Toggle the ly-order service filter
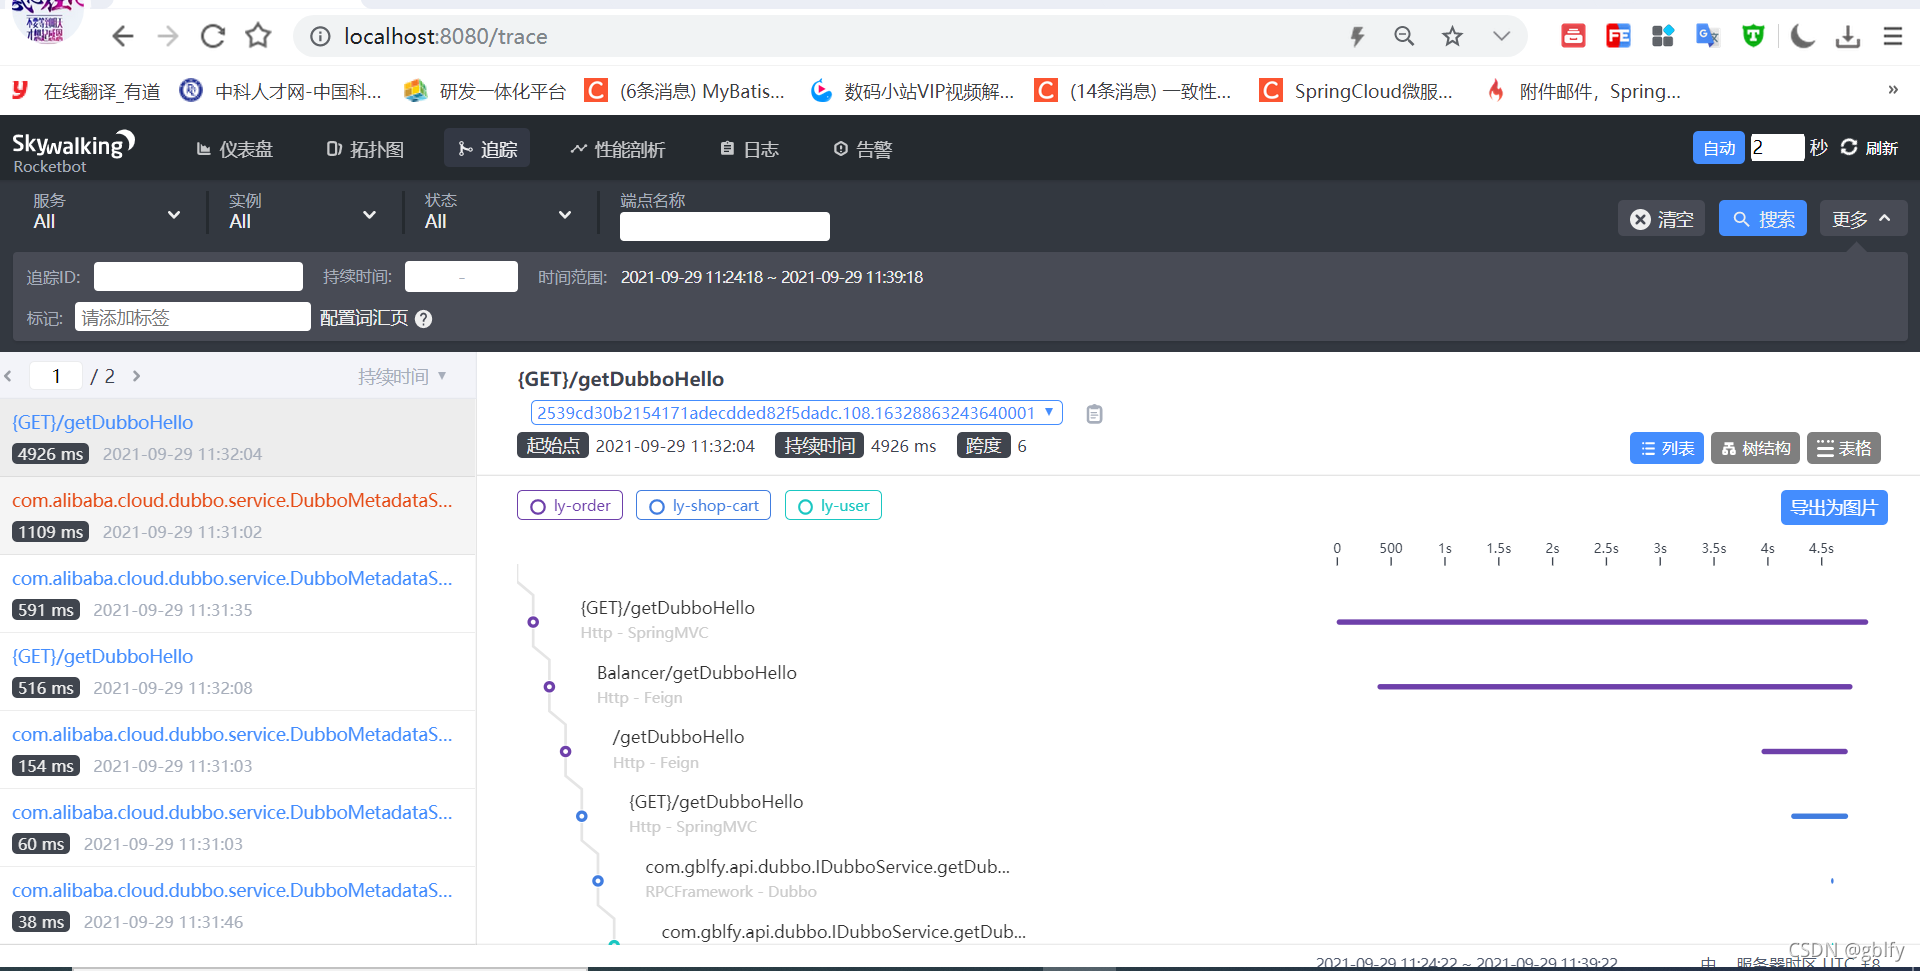The image size is (1920, 971). [570, 506]
